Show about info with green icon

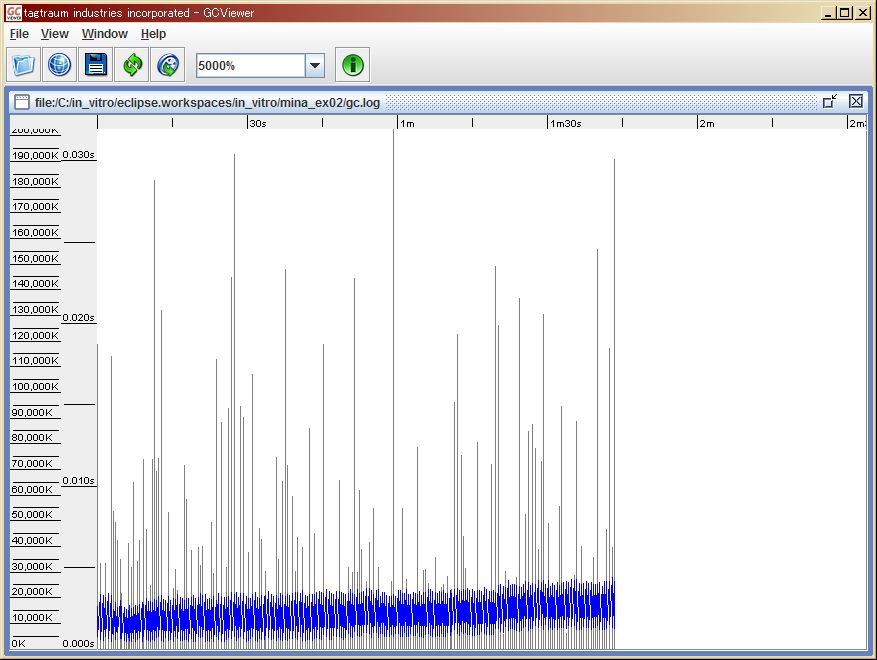[352, 65]
